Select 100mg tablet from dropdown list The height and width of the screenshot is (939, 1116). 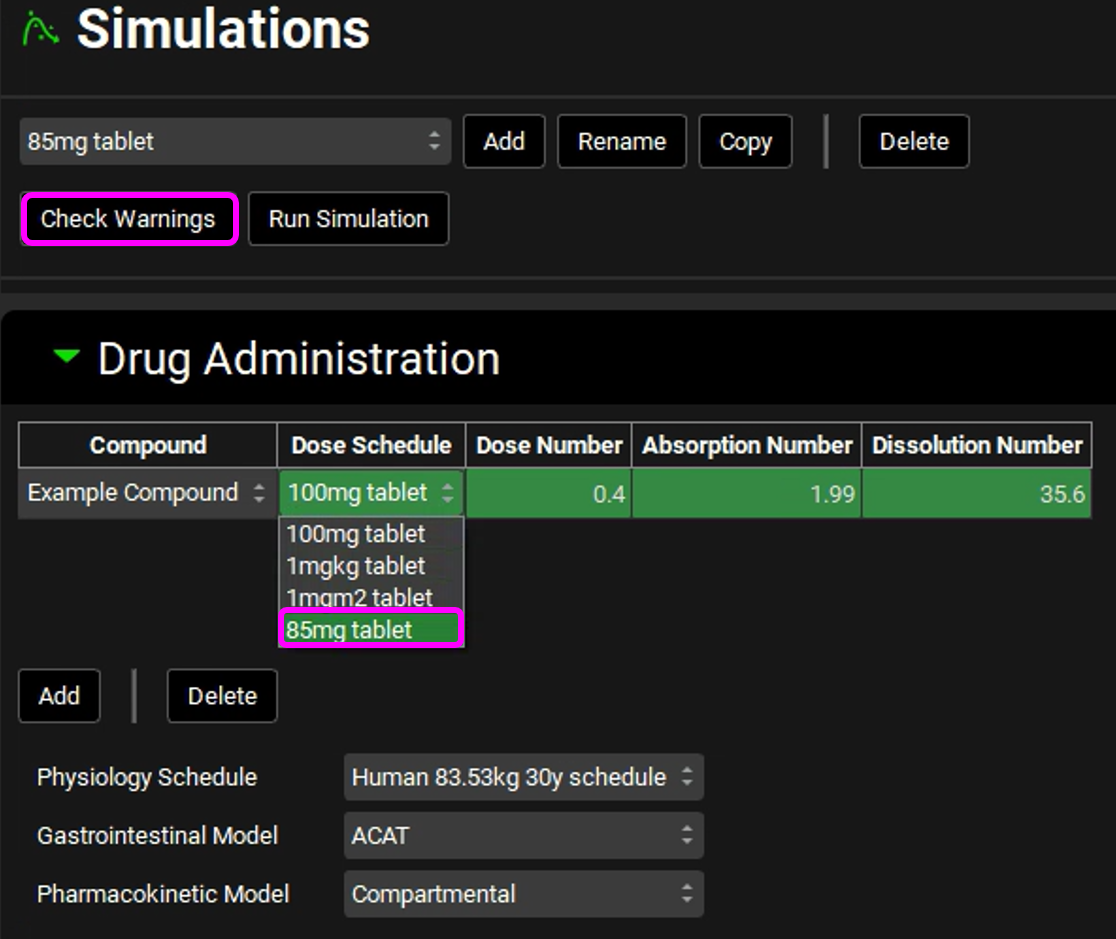tap(356, 534)
